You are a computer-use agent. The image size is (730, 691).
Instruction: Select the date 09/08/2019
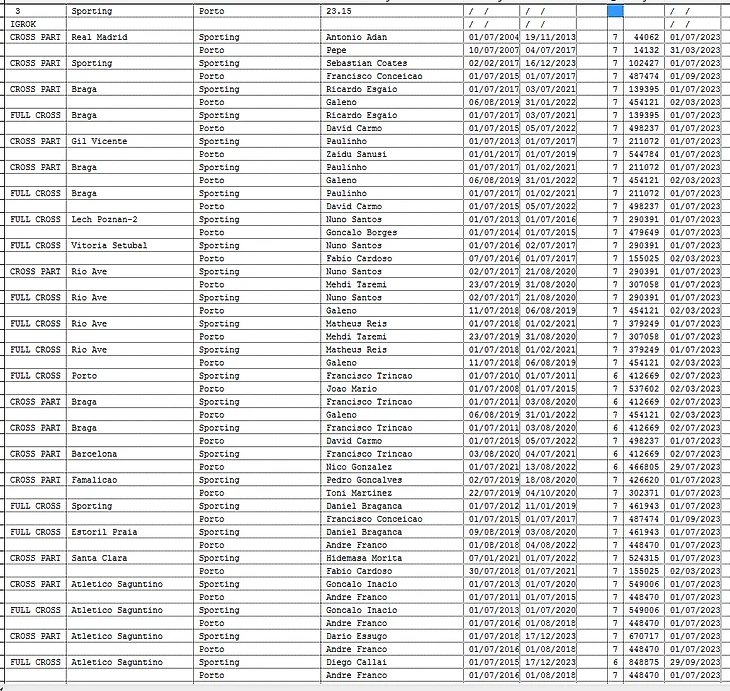pos(493,533)
